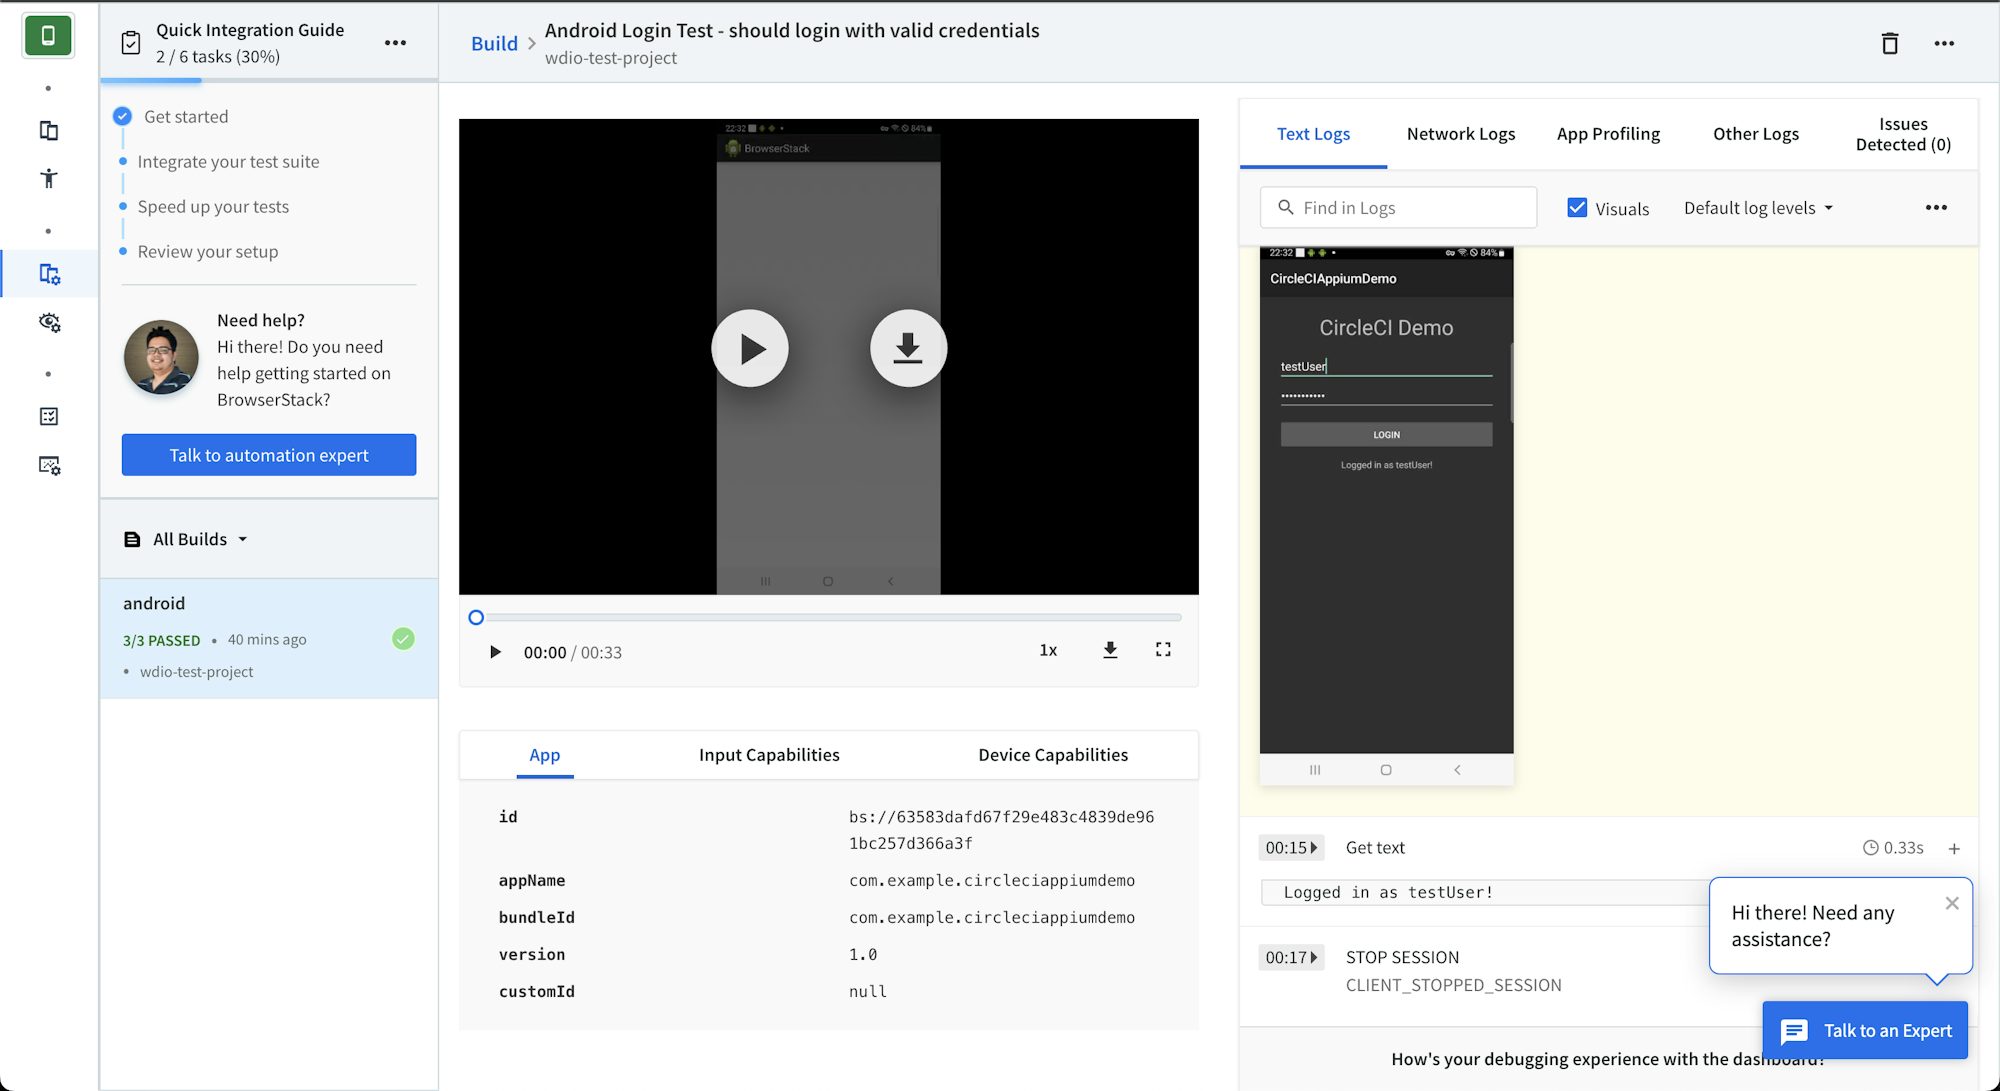This screenshot has width=2000, height=1091.
Task: Open the Default log levels dropdown
Action: pos(1757,207)
